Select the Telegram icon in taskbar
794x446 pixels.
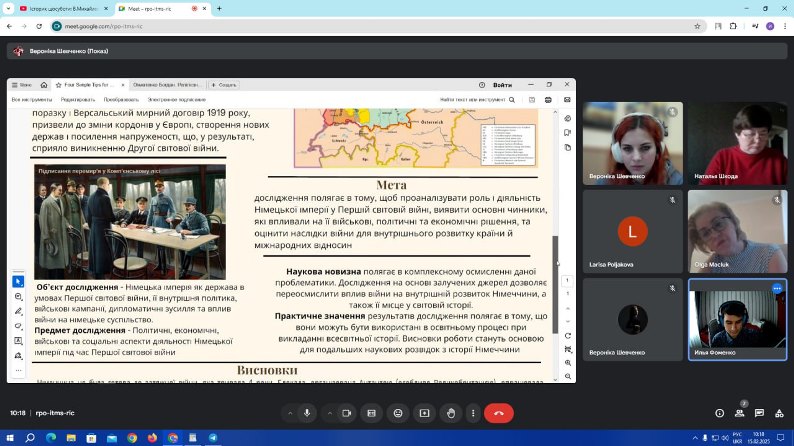coord(213,438)
